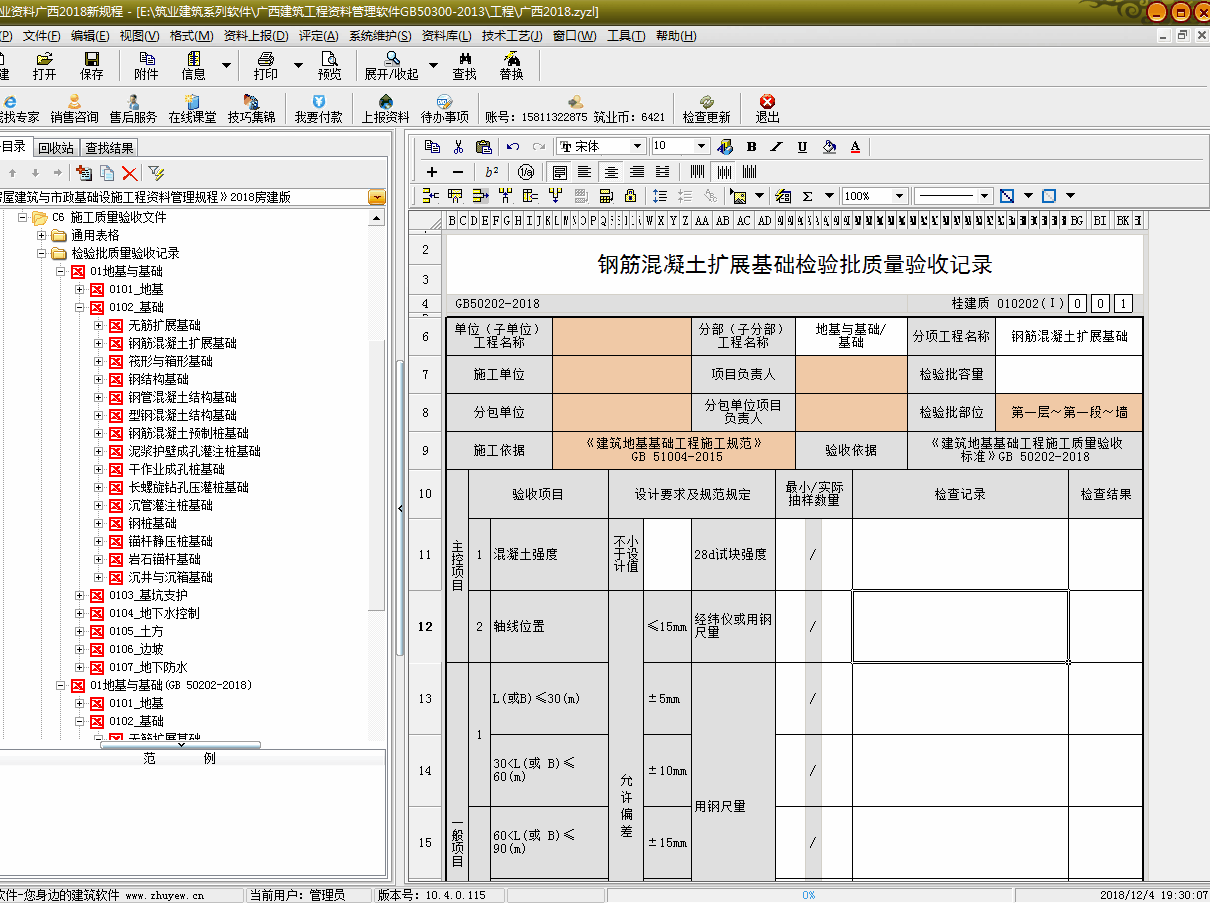1210x903 pixels.
Task: Expand the 0103_基坑支护 tree node
Action: point(80,595)
